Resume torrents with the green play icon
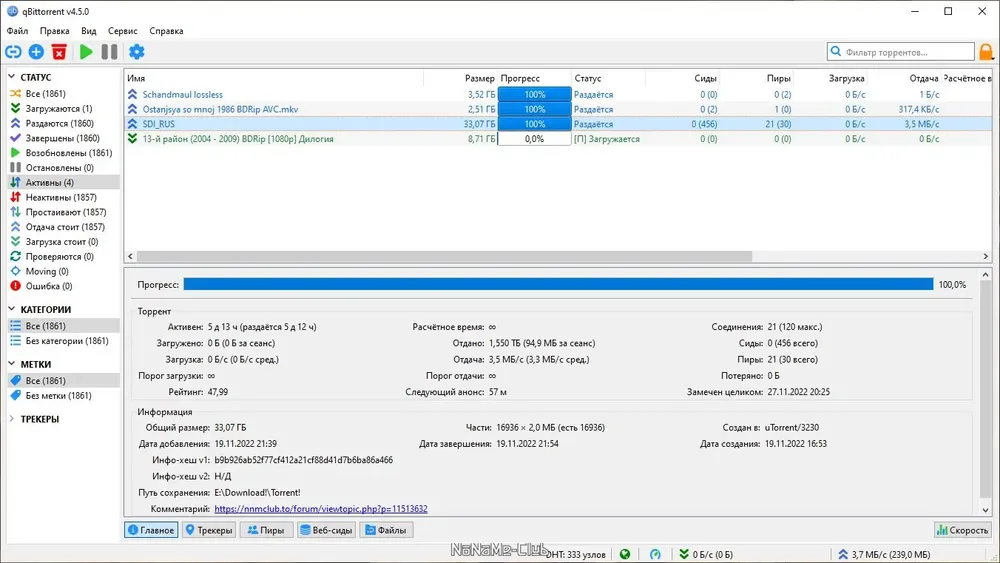 coord(86,52)
